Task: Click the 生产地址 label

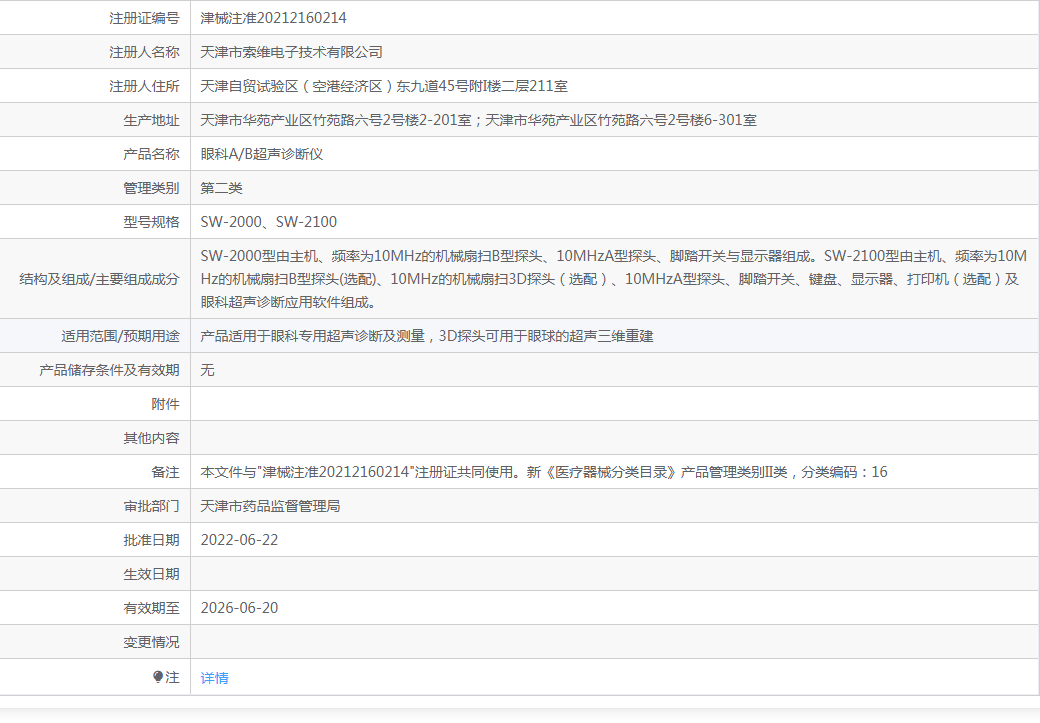Action: (151, 120)
